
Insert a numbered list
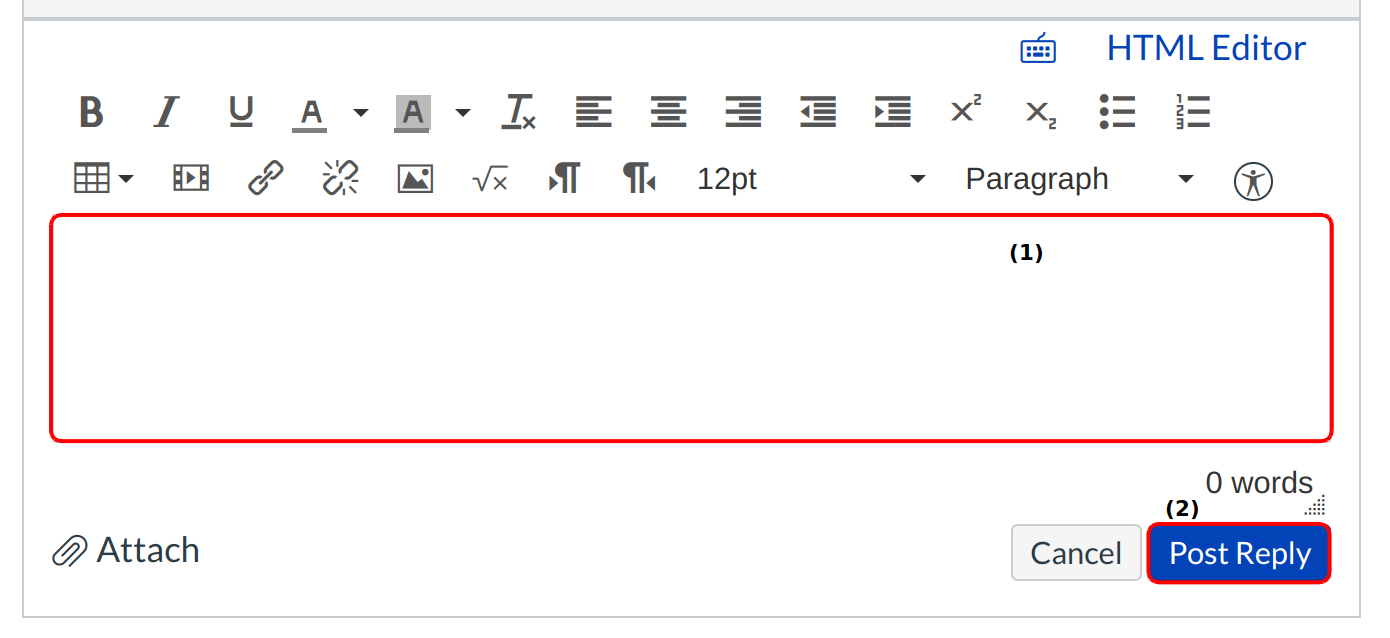1193,112
